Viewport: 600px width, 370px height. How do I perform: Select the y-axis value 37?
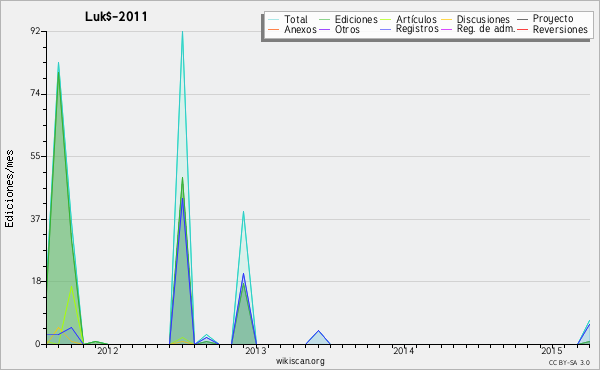[35, 219]
